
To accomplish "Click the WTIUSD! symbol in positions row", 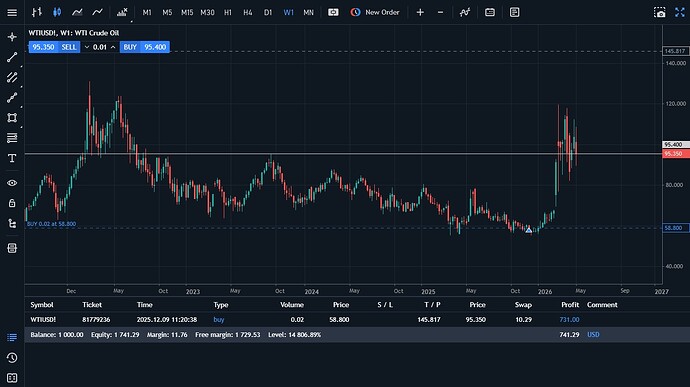I will point(43,320).
